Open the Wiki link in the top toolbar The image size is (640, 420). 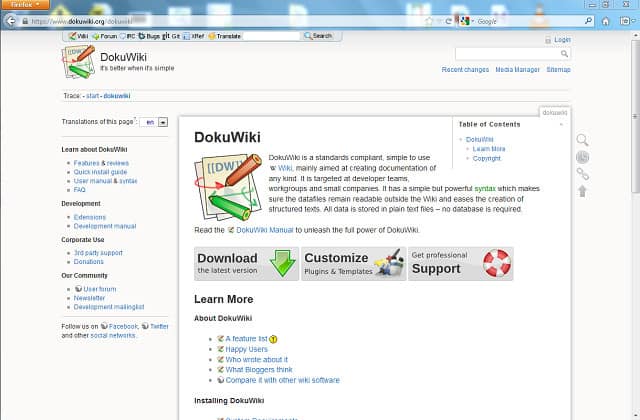tap(78, 36)
